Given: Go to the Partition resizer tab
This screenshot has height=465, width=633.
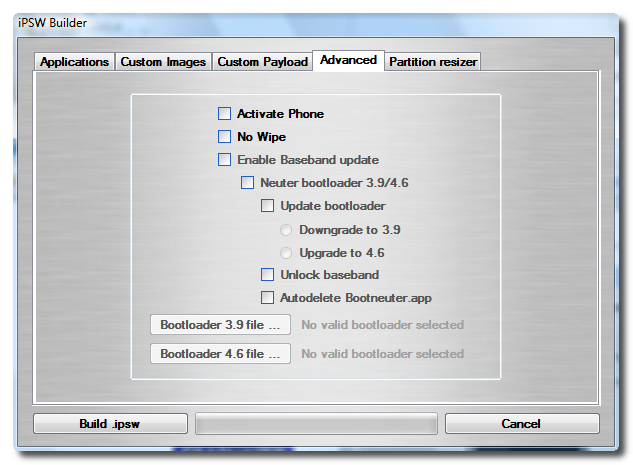Looking at the screenshot, I should pos(433,62).
